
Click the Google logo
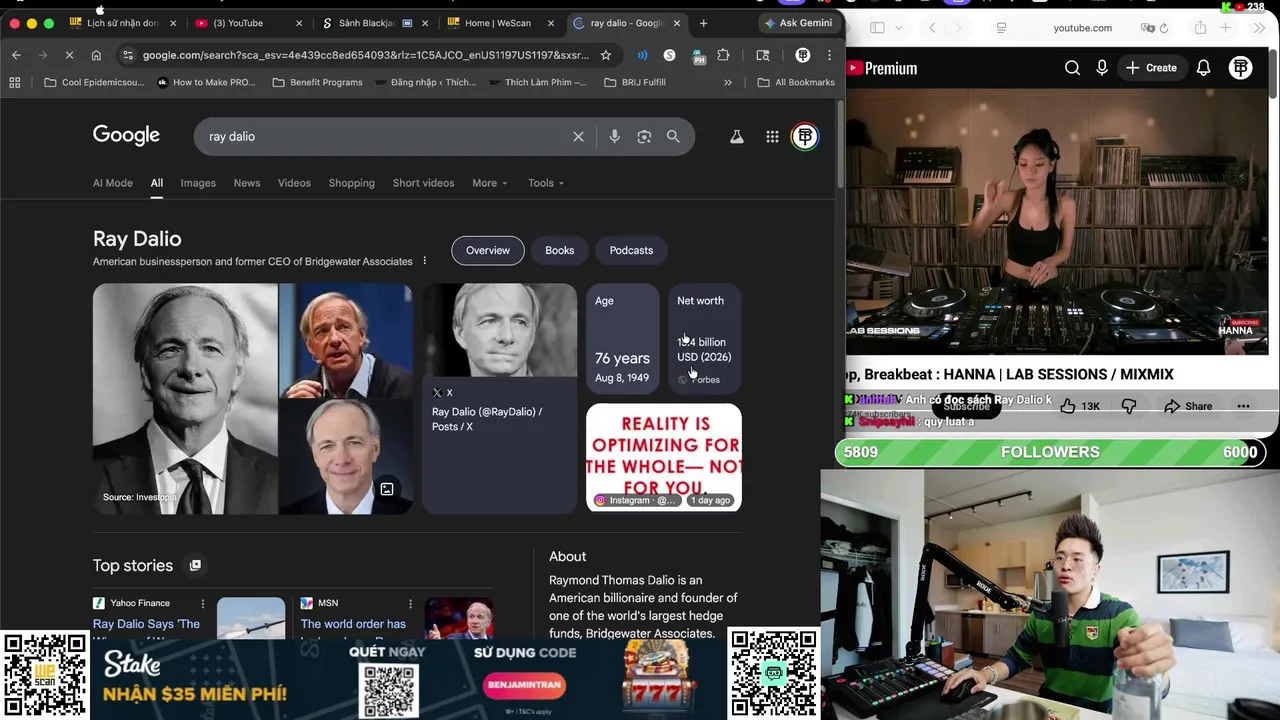126,135
